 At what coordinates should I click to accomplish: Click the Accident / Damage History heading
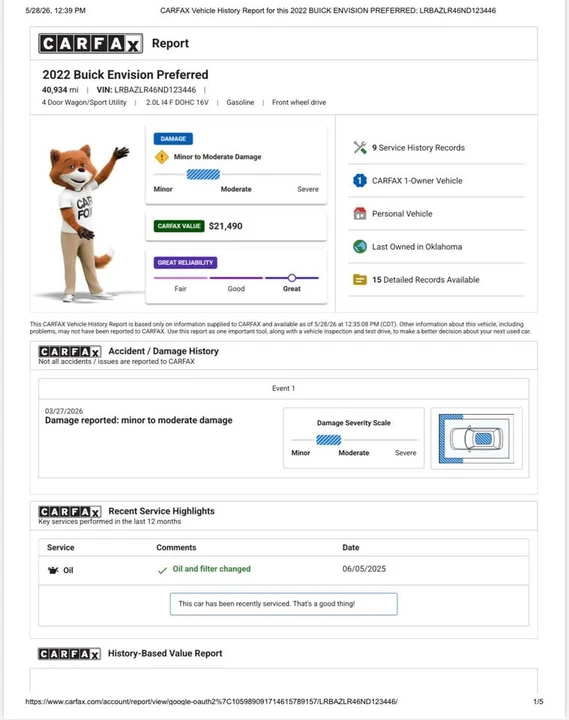click(163, 351)
